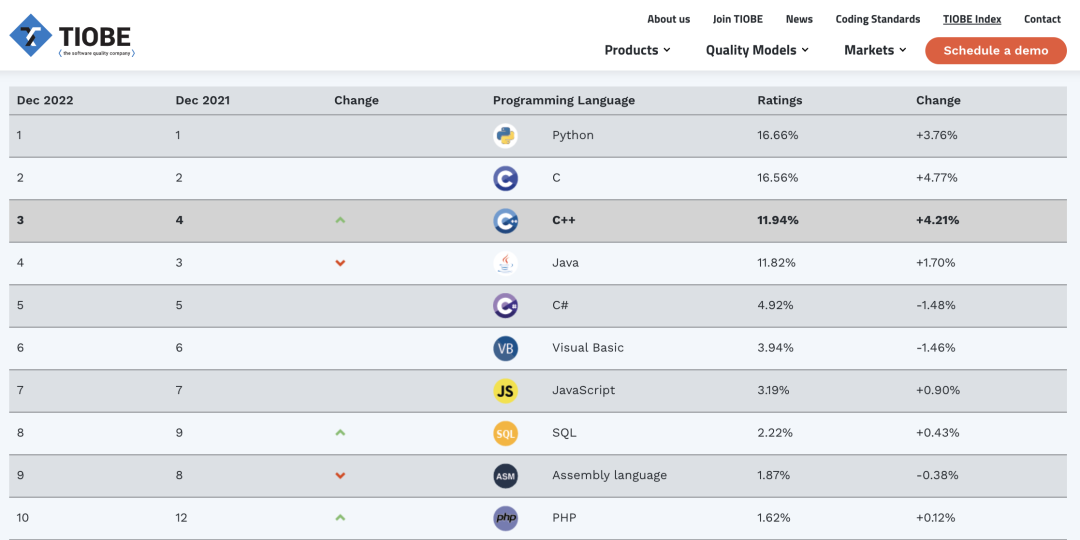Screen dimensions: 1080x540
Task: Click the Python language icon
Action: coord(505,136)
